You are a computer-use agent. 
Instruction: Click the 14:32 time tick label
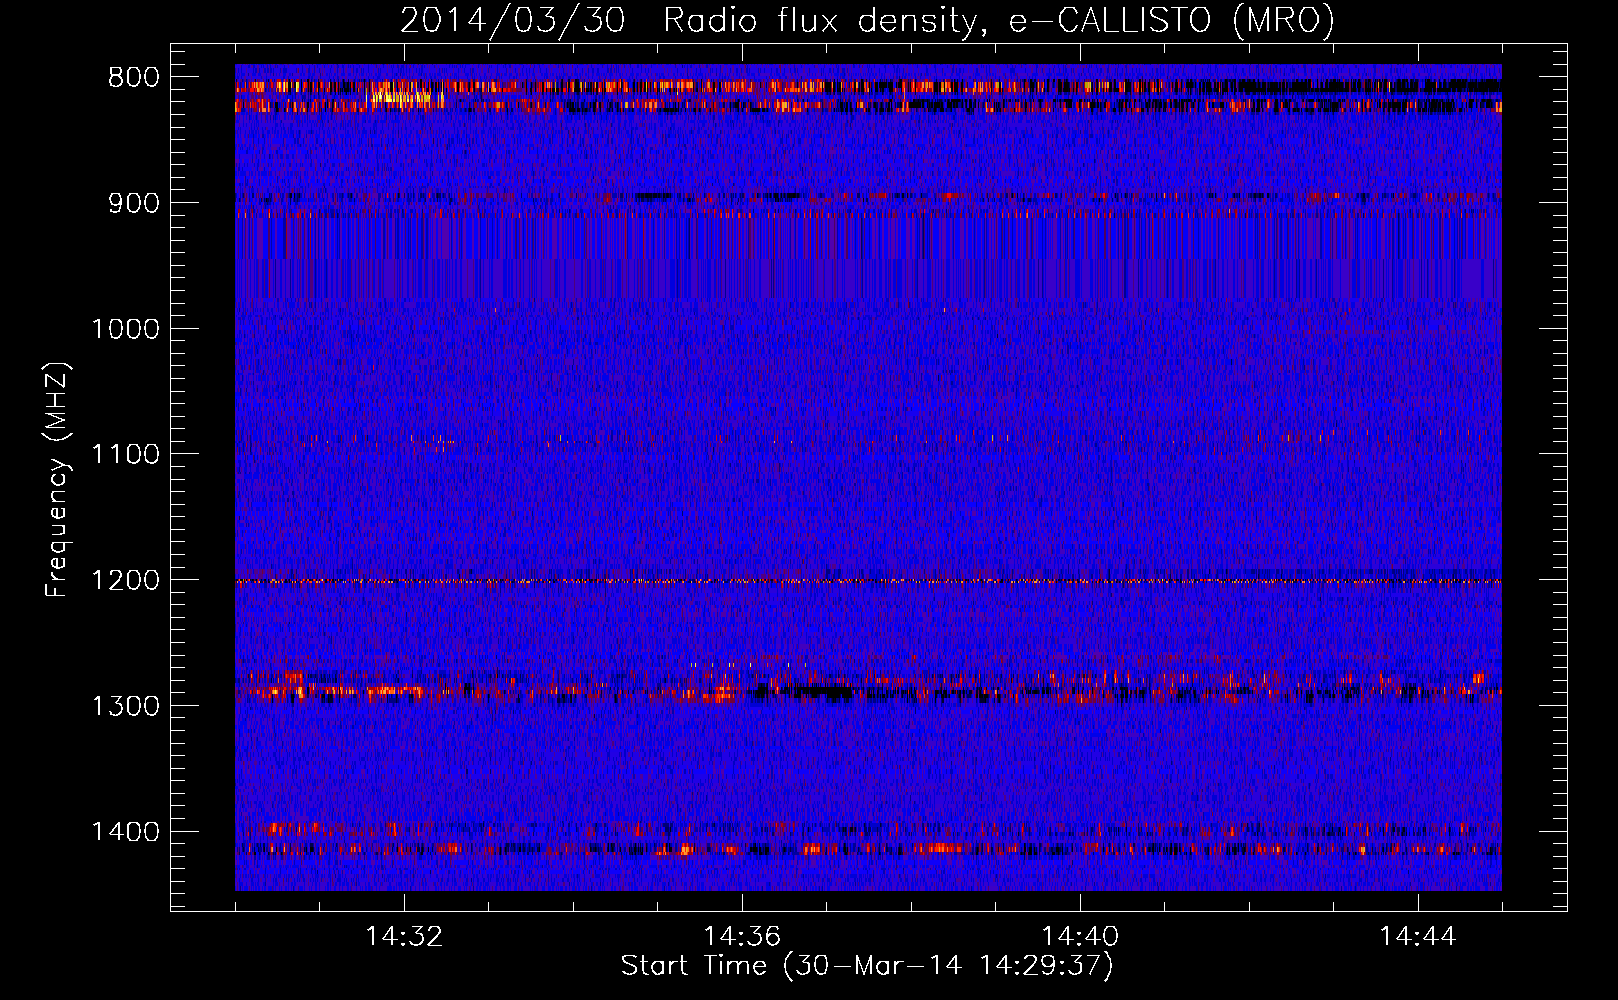point(404,936)
